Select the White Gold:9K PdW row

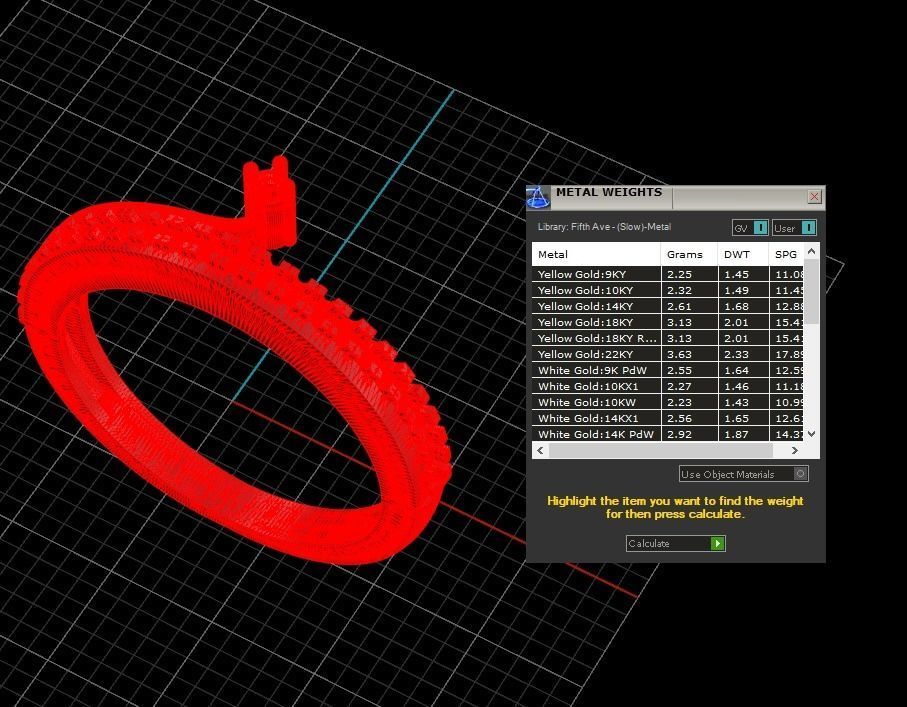pyautogui.click(x=668, y=370)
